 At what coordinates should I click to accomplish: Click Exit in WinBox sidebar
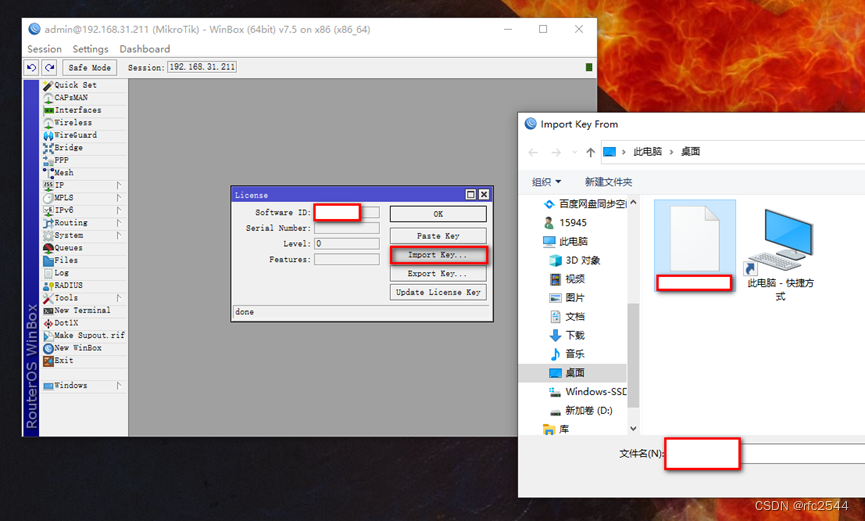(84, 360)
